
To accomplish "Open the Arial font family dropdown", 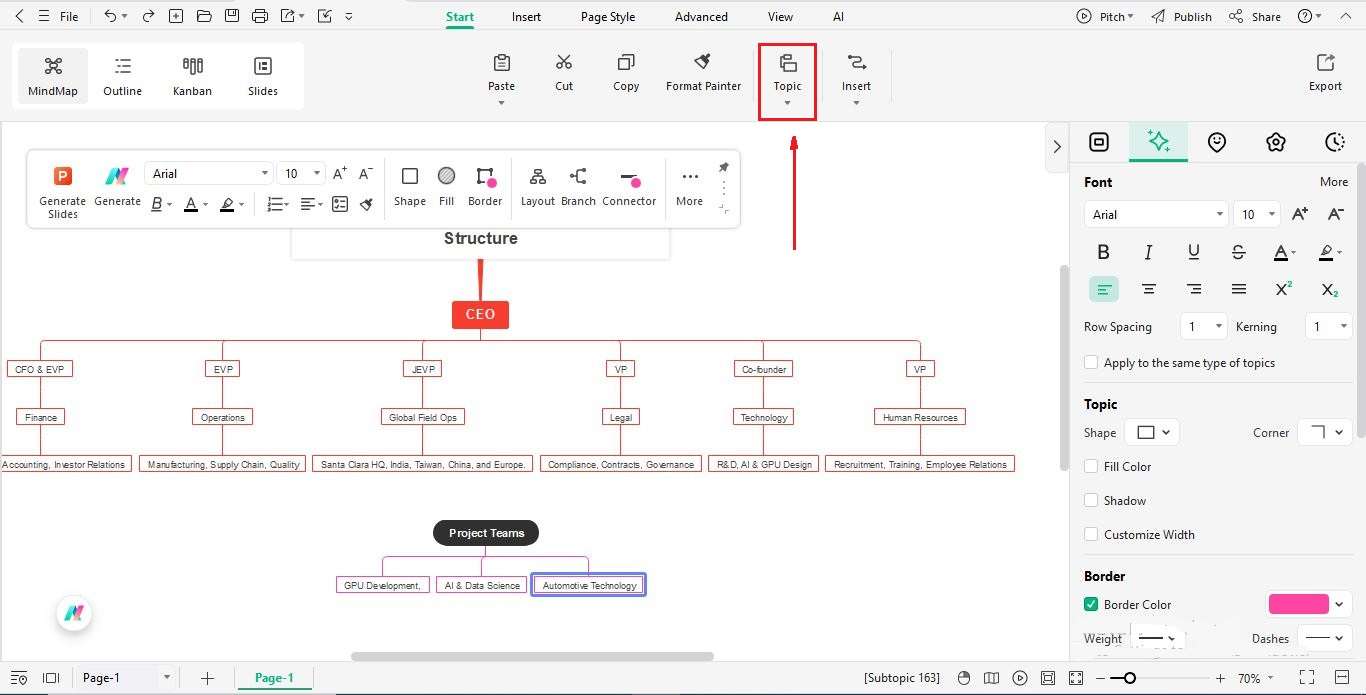I will (1155, 214).
